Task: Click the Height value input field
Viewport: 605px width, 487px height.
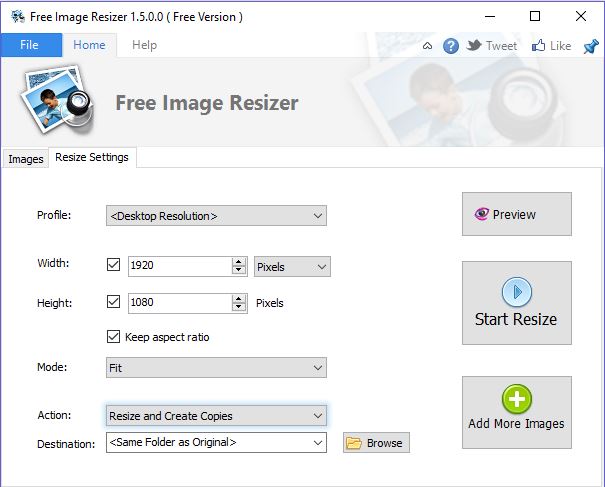Action: (x=179, y=302)
